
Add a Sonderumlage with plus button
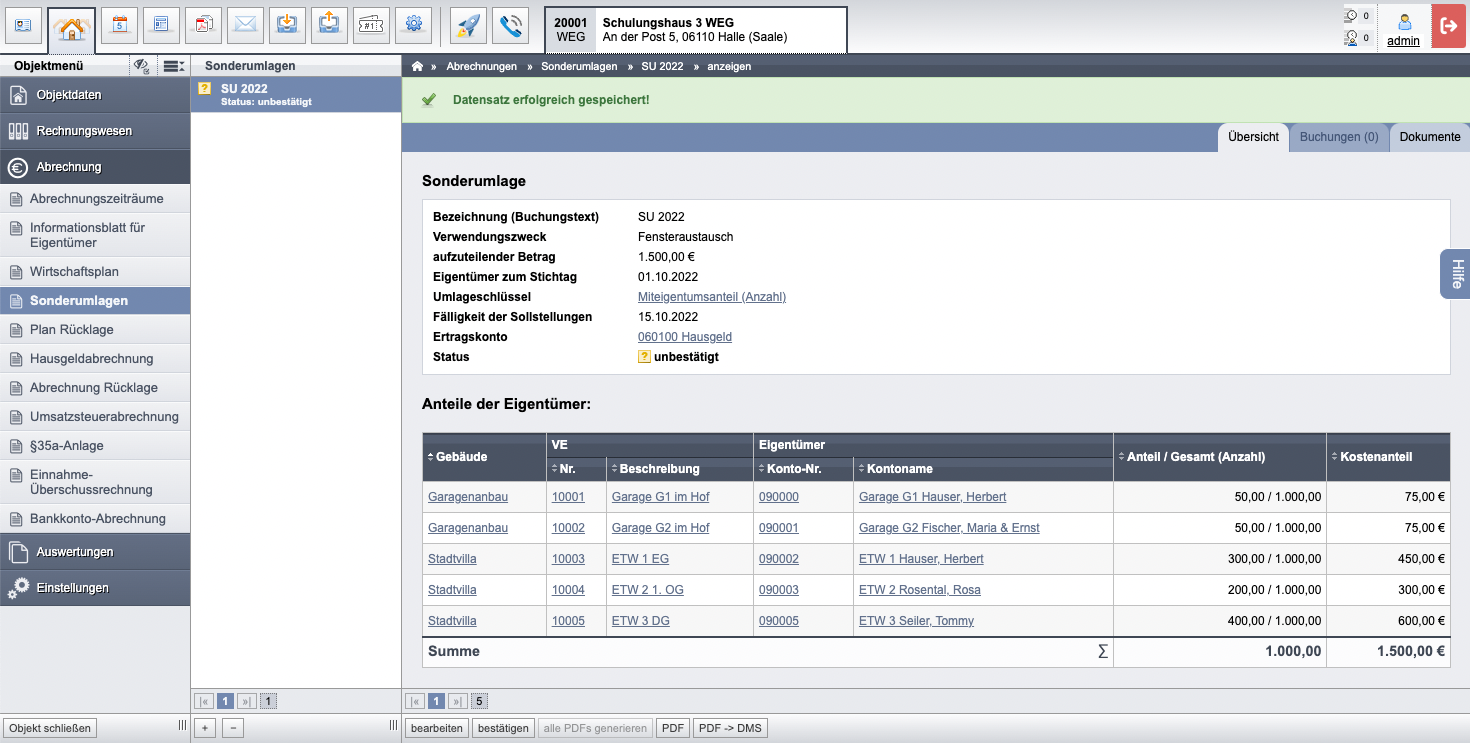pos(205,728)
